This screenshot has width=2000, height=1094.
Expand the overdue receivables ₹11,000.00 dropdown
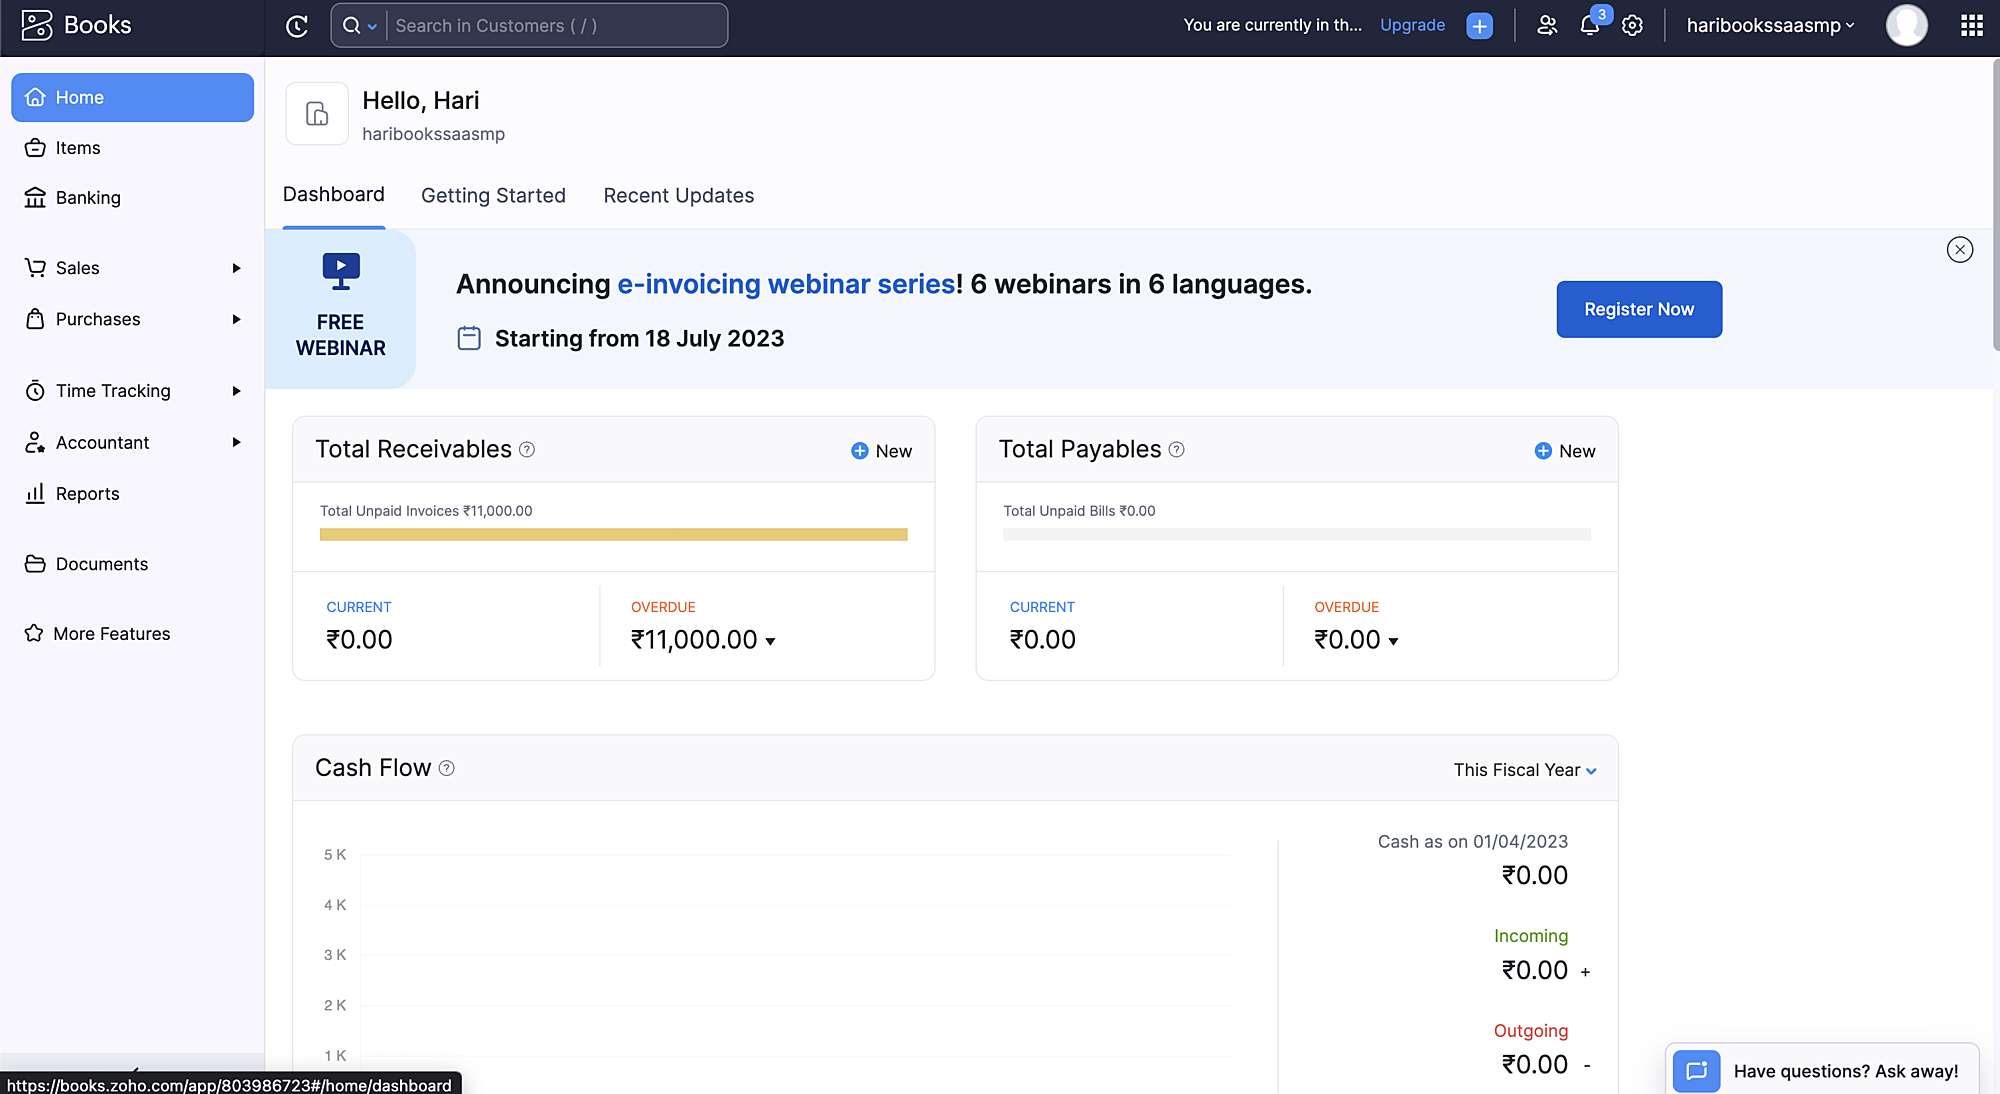[x=770, y=641]
